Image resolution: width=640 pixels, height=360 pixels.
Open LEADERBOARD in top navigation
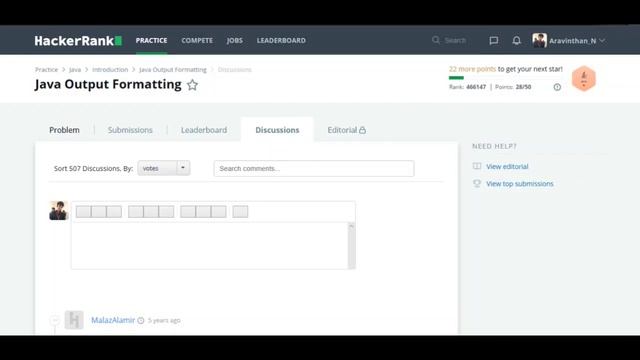click(281, 40)
